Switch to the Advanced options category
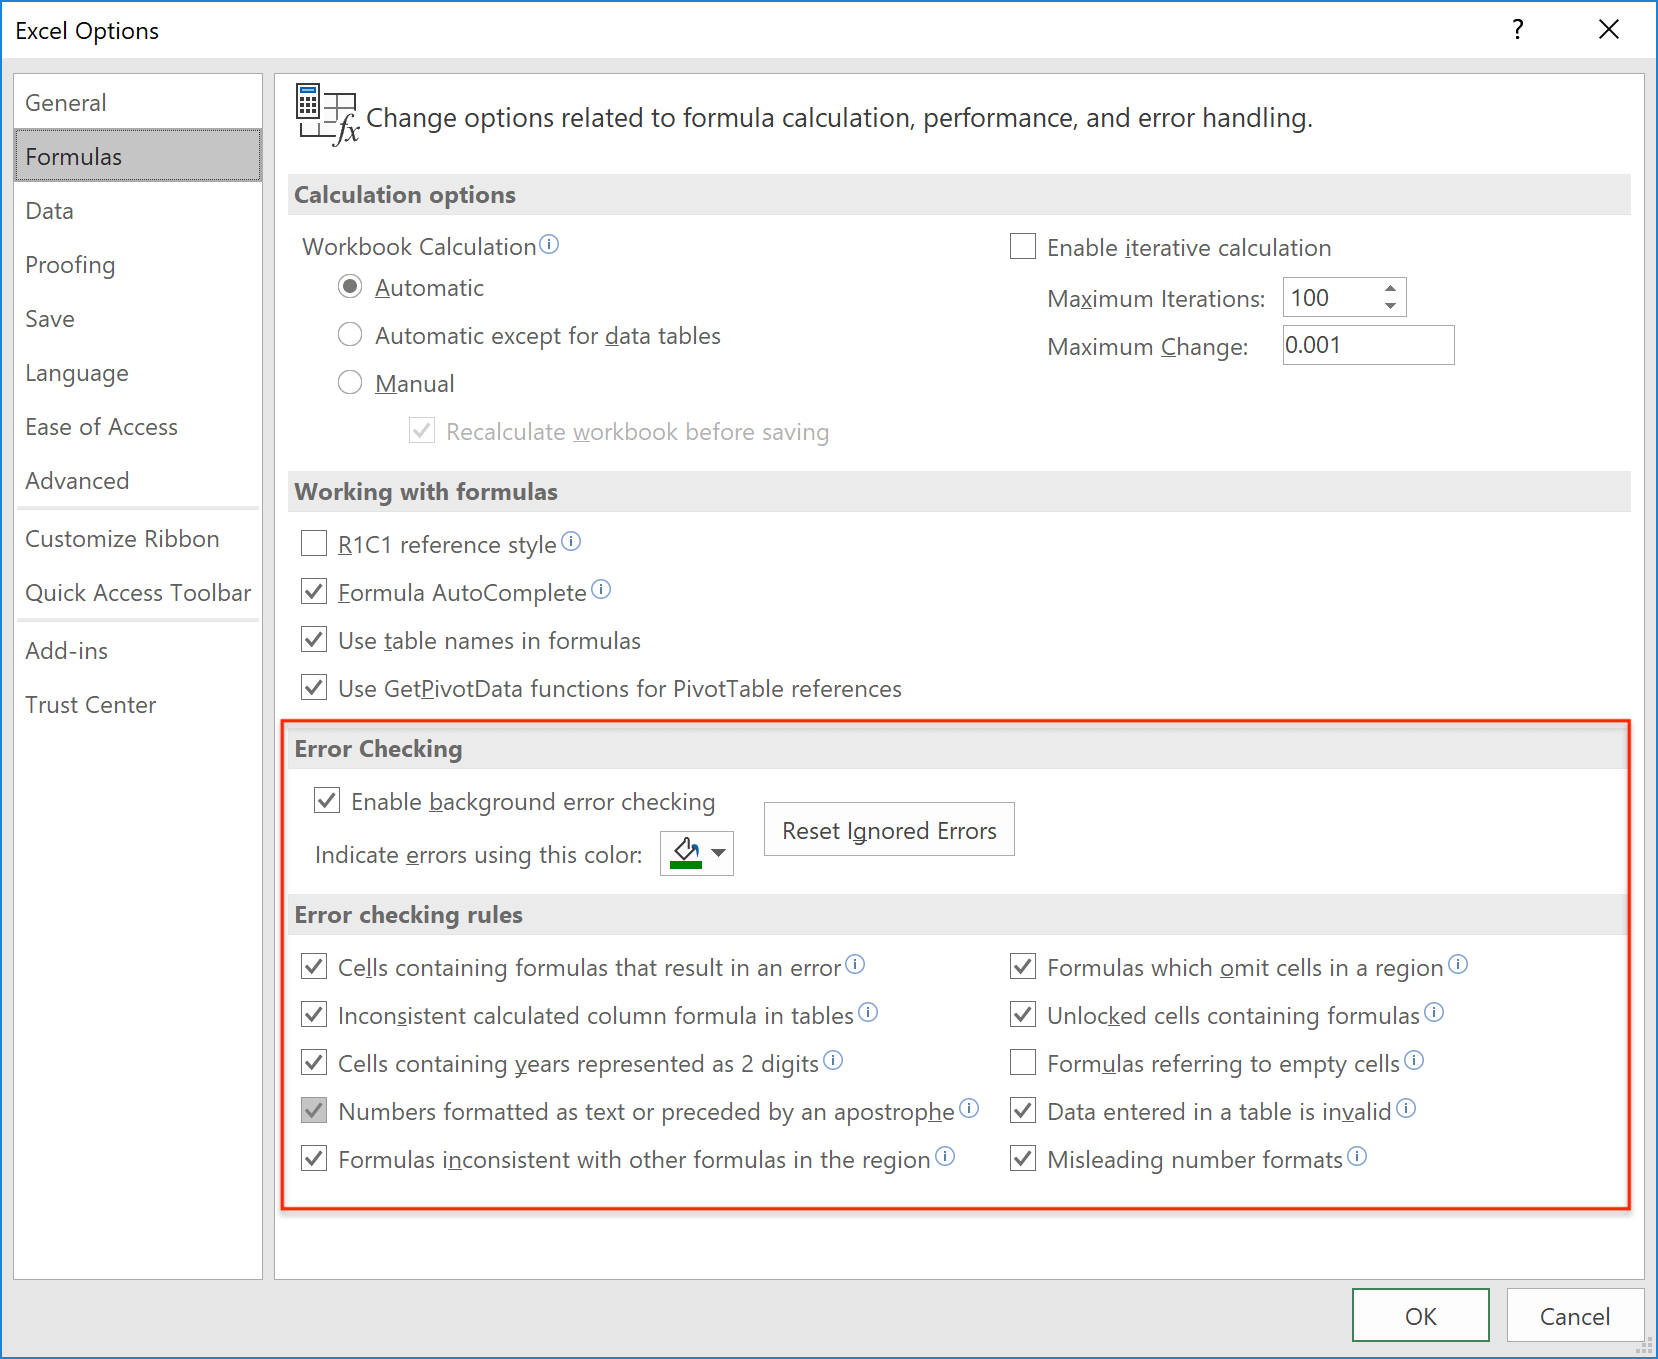1658x1359 pixels. [x=77, y=481]
